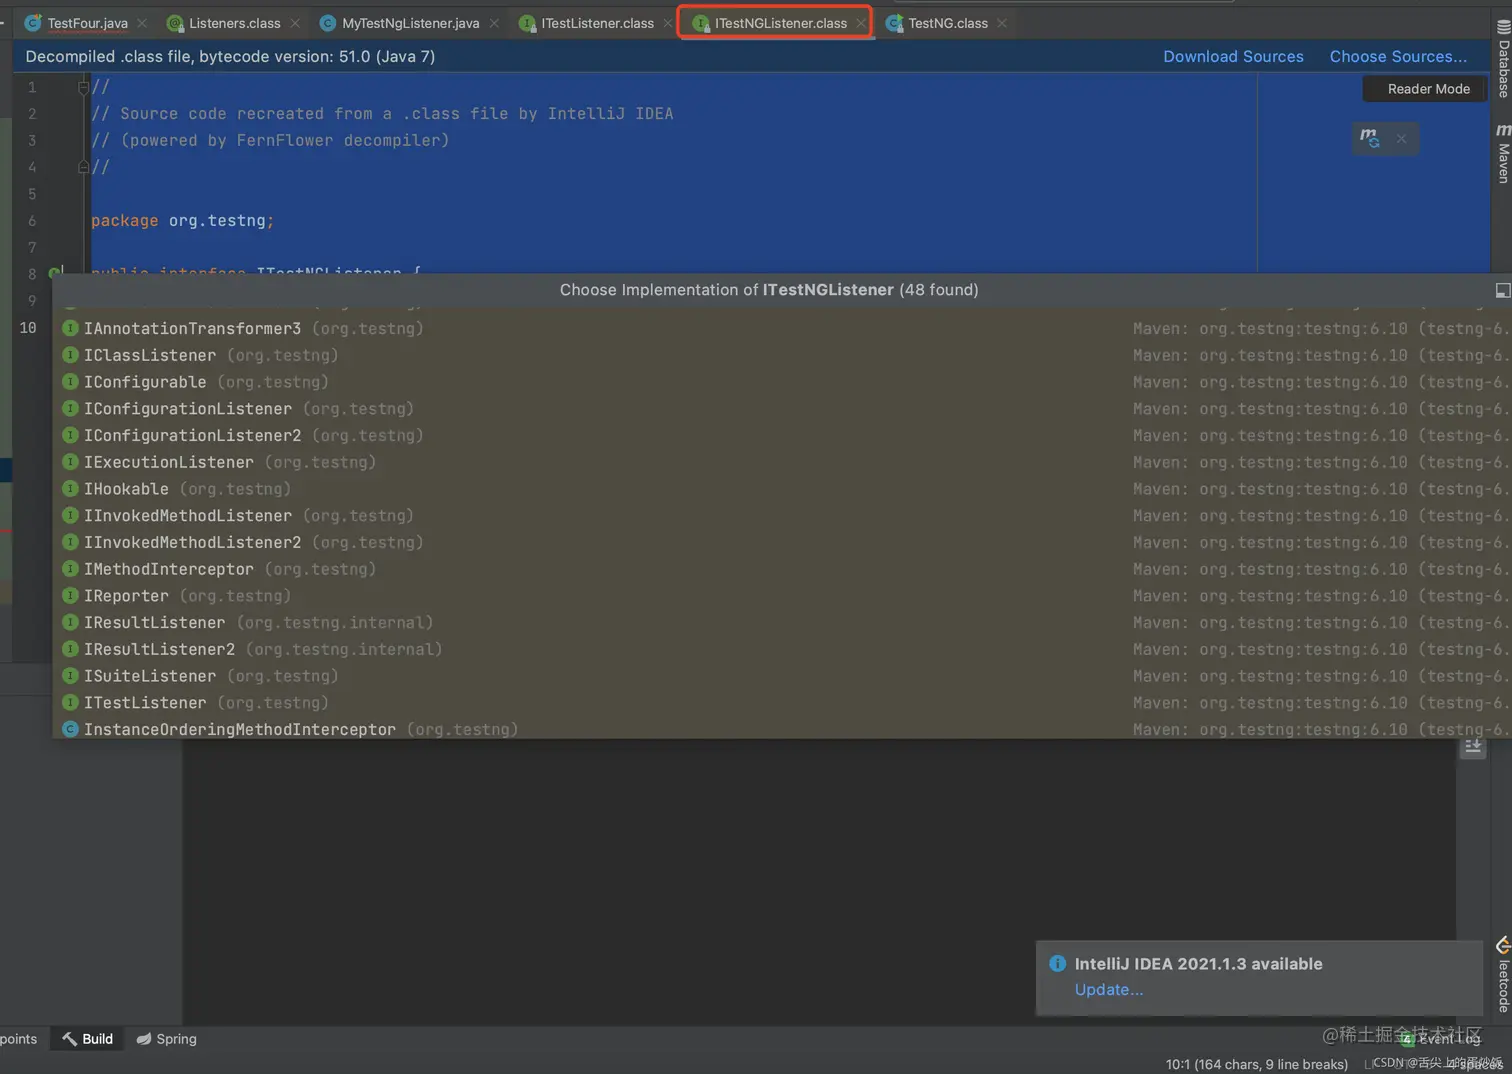The image size is (1512, 1074).
Task: Select the IResultListener entry
Action: (x=782, y=622)
